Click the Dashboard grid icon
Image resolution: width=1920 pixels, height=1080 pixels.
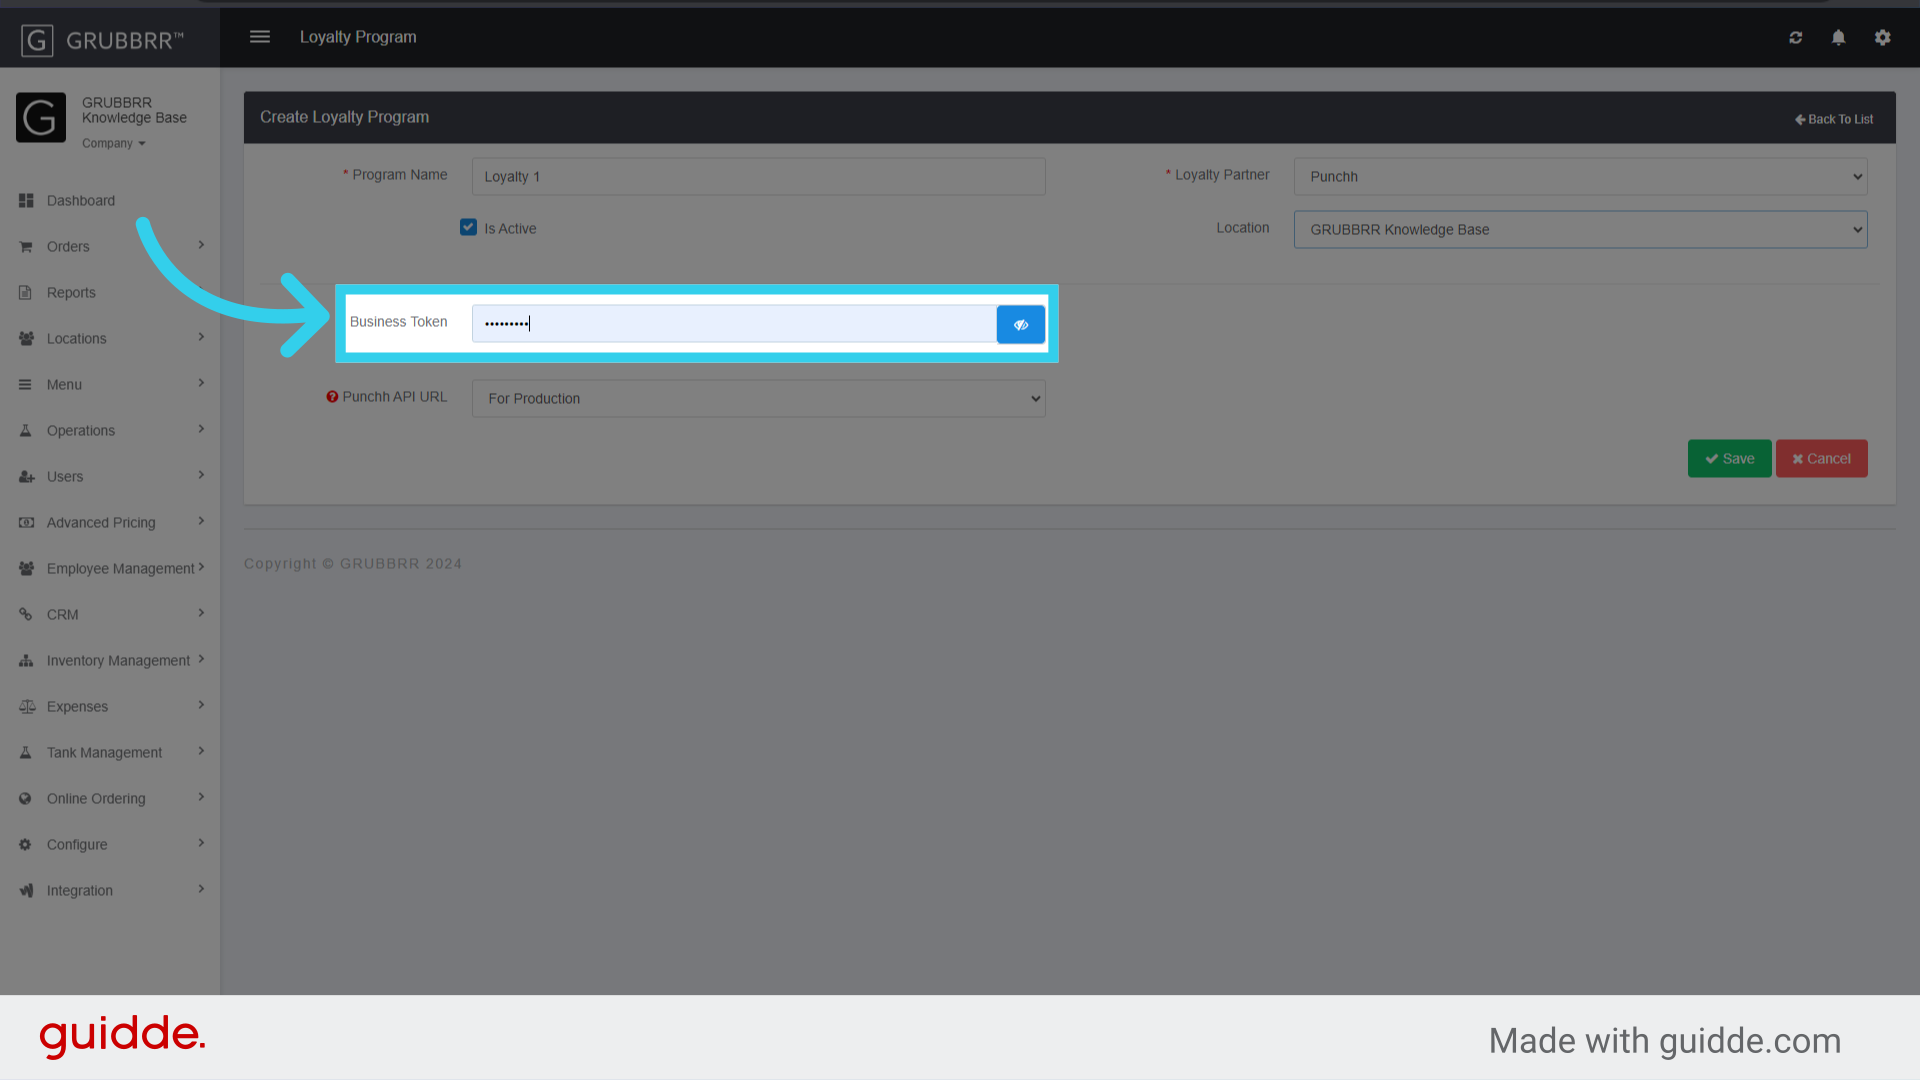coord(26,201)
